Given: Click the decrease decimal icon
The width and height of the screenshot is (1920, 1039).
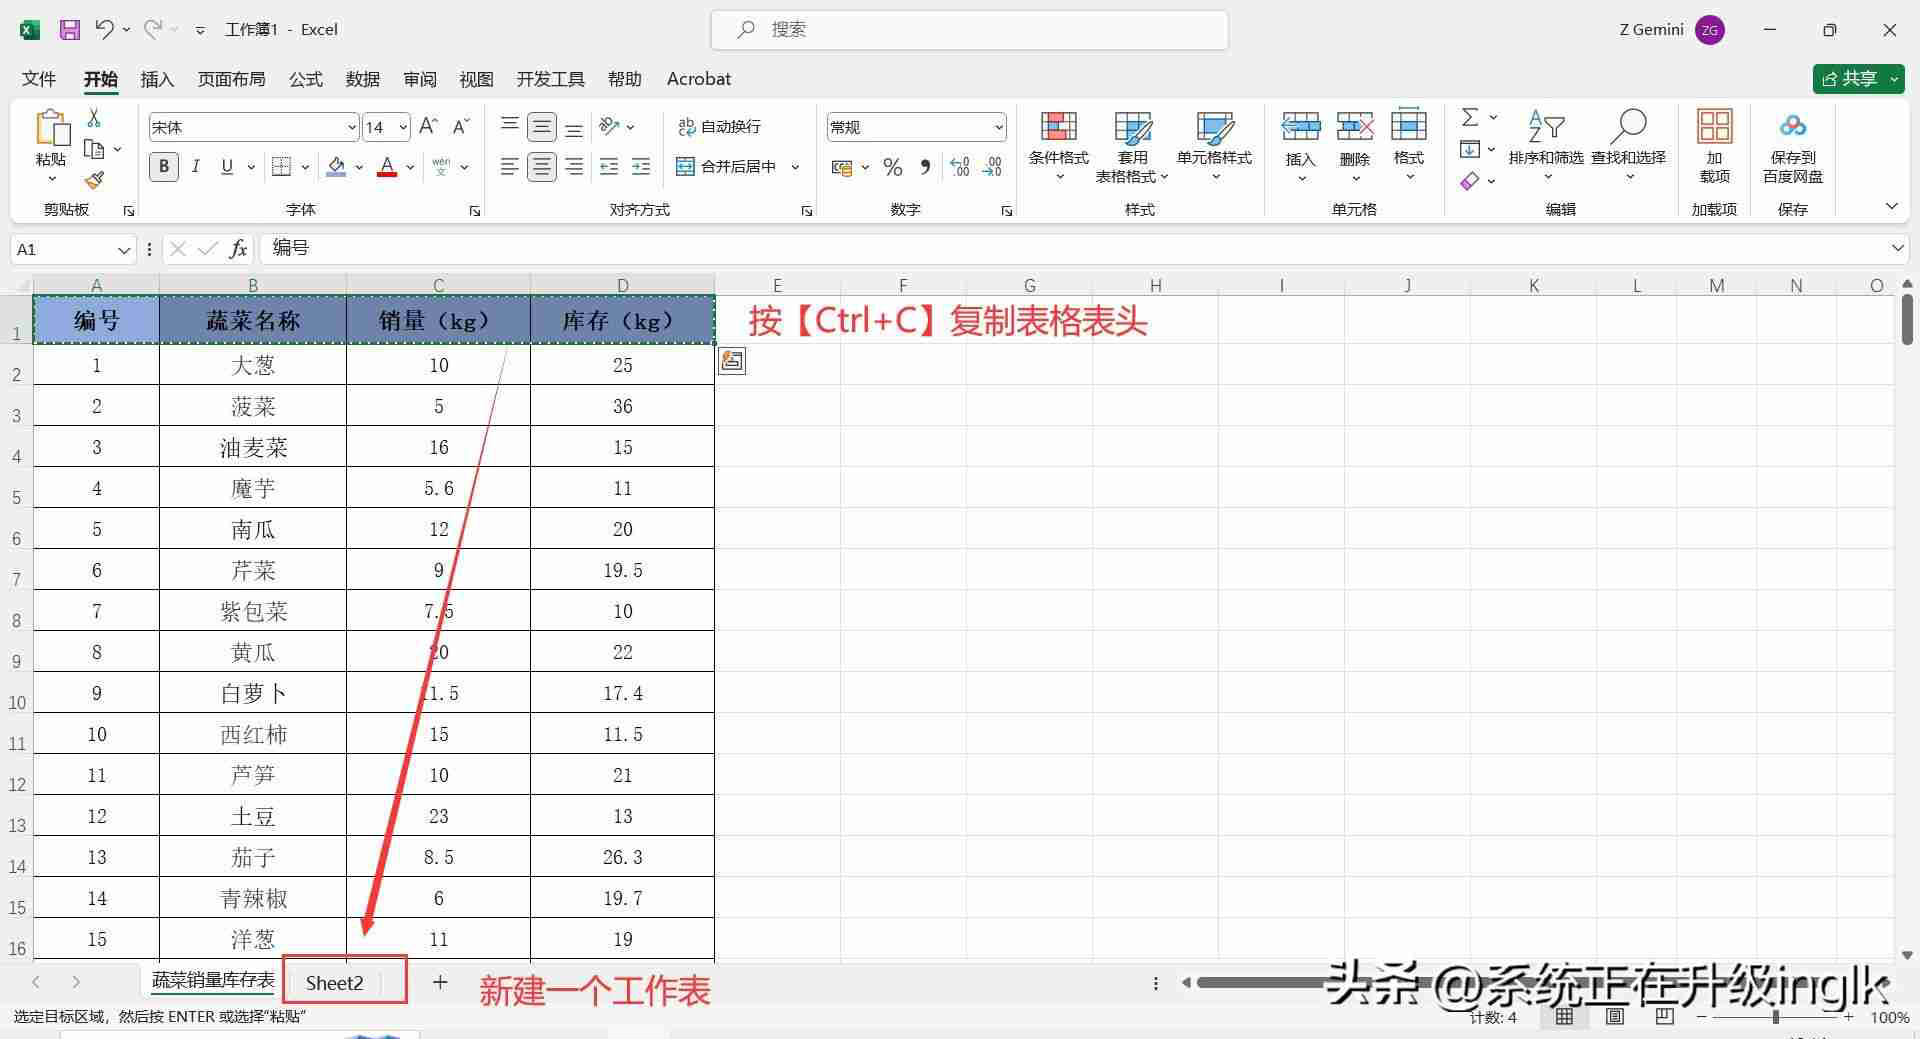Looking at the screenshot, I should click(x=992, y=167).
